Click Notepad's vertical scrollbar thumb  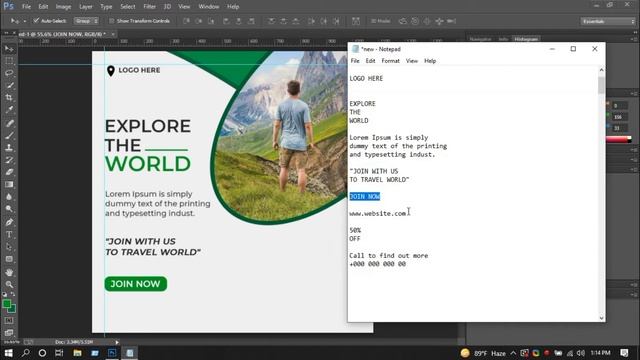[x=601, y=85]
